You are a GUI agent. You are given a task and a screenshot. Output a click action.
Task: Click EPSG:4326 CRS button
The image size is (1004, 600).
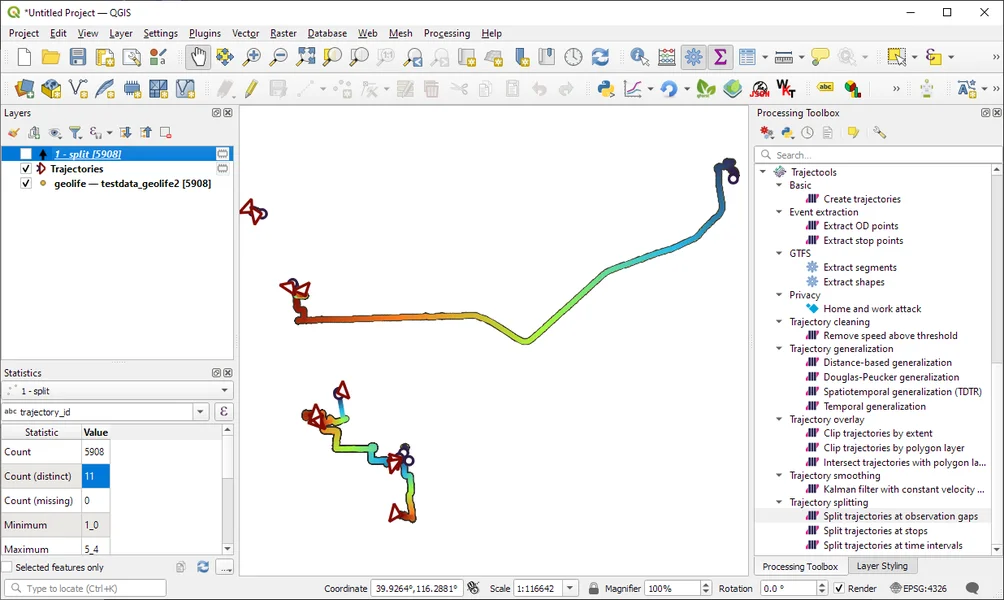coord(918,588)
